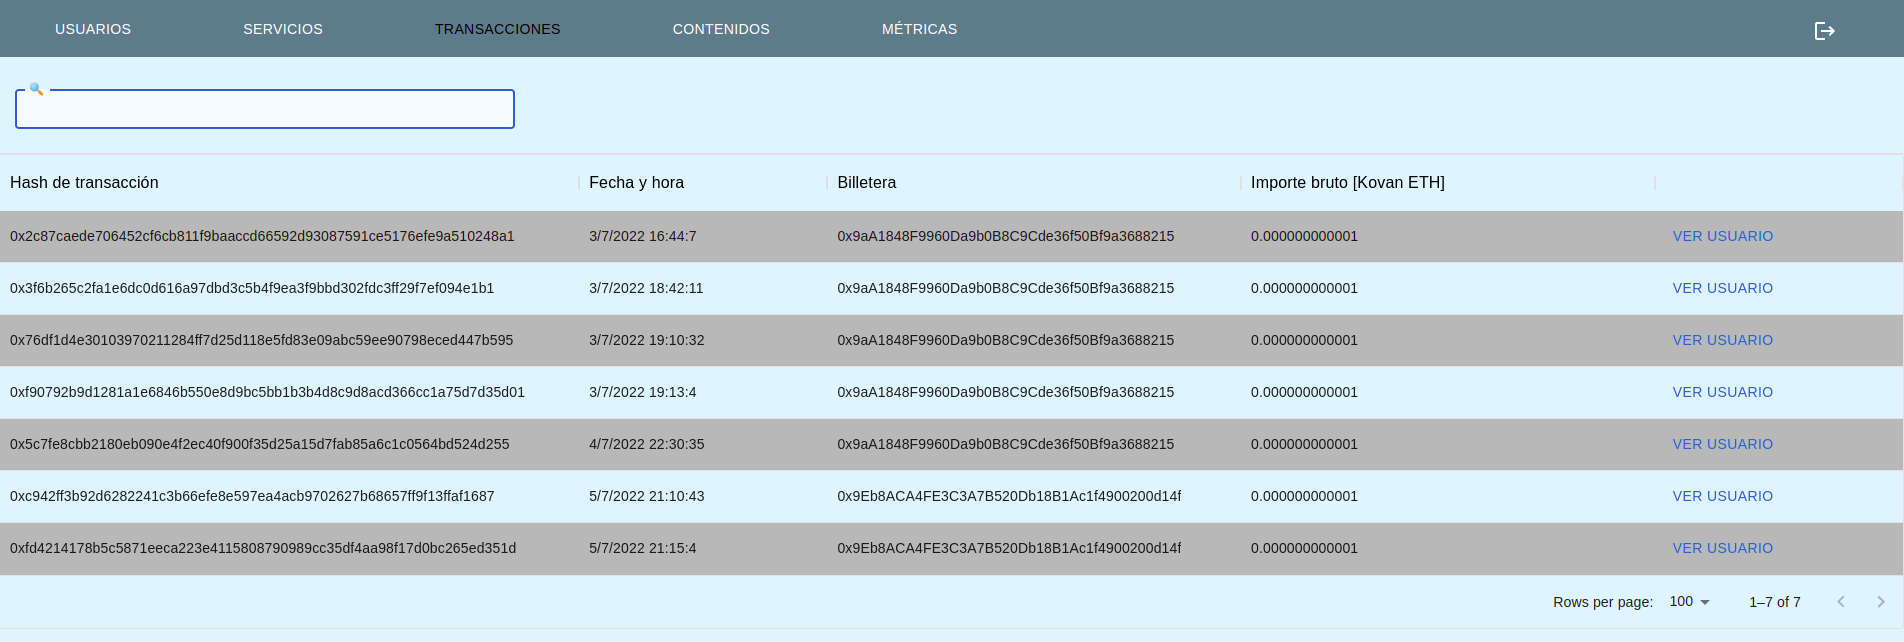This screenshot has height=642, width=1904.
Task: Click the logout icon in header
Action: [1824, 31]
